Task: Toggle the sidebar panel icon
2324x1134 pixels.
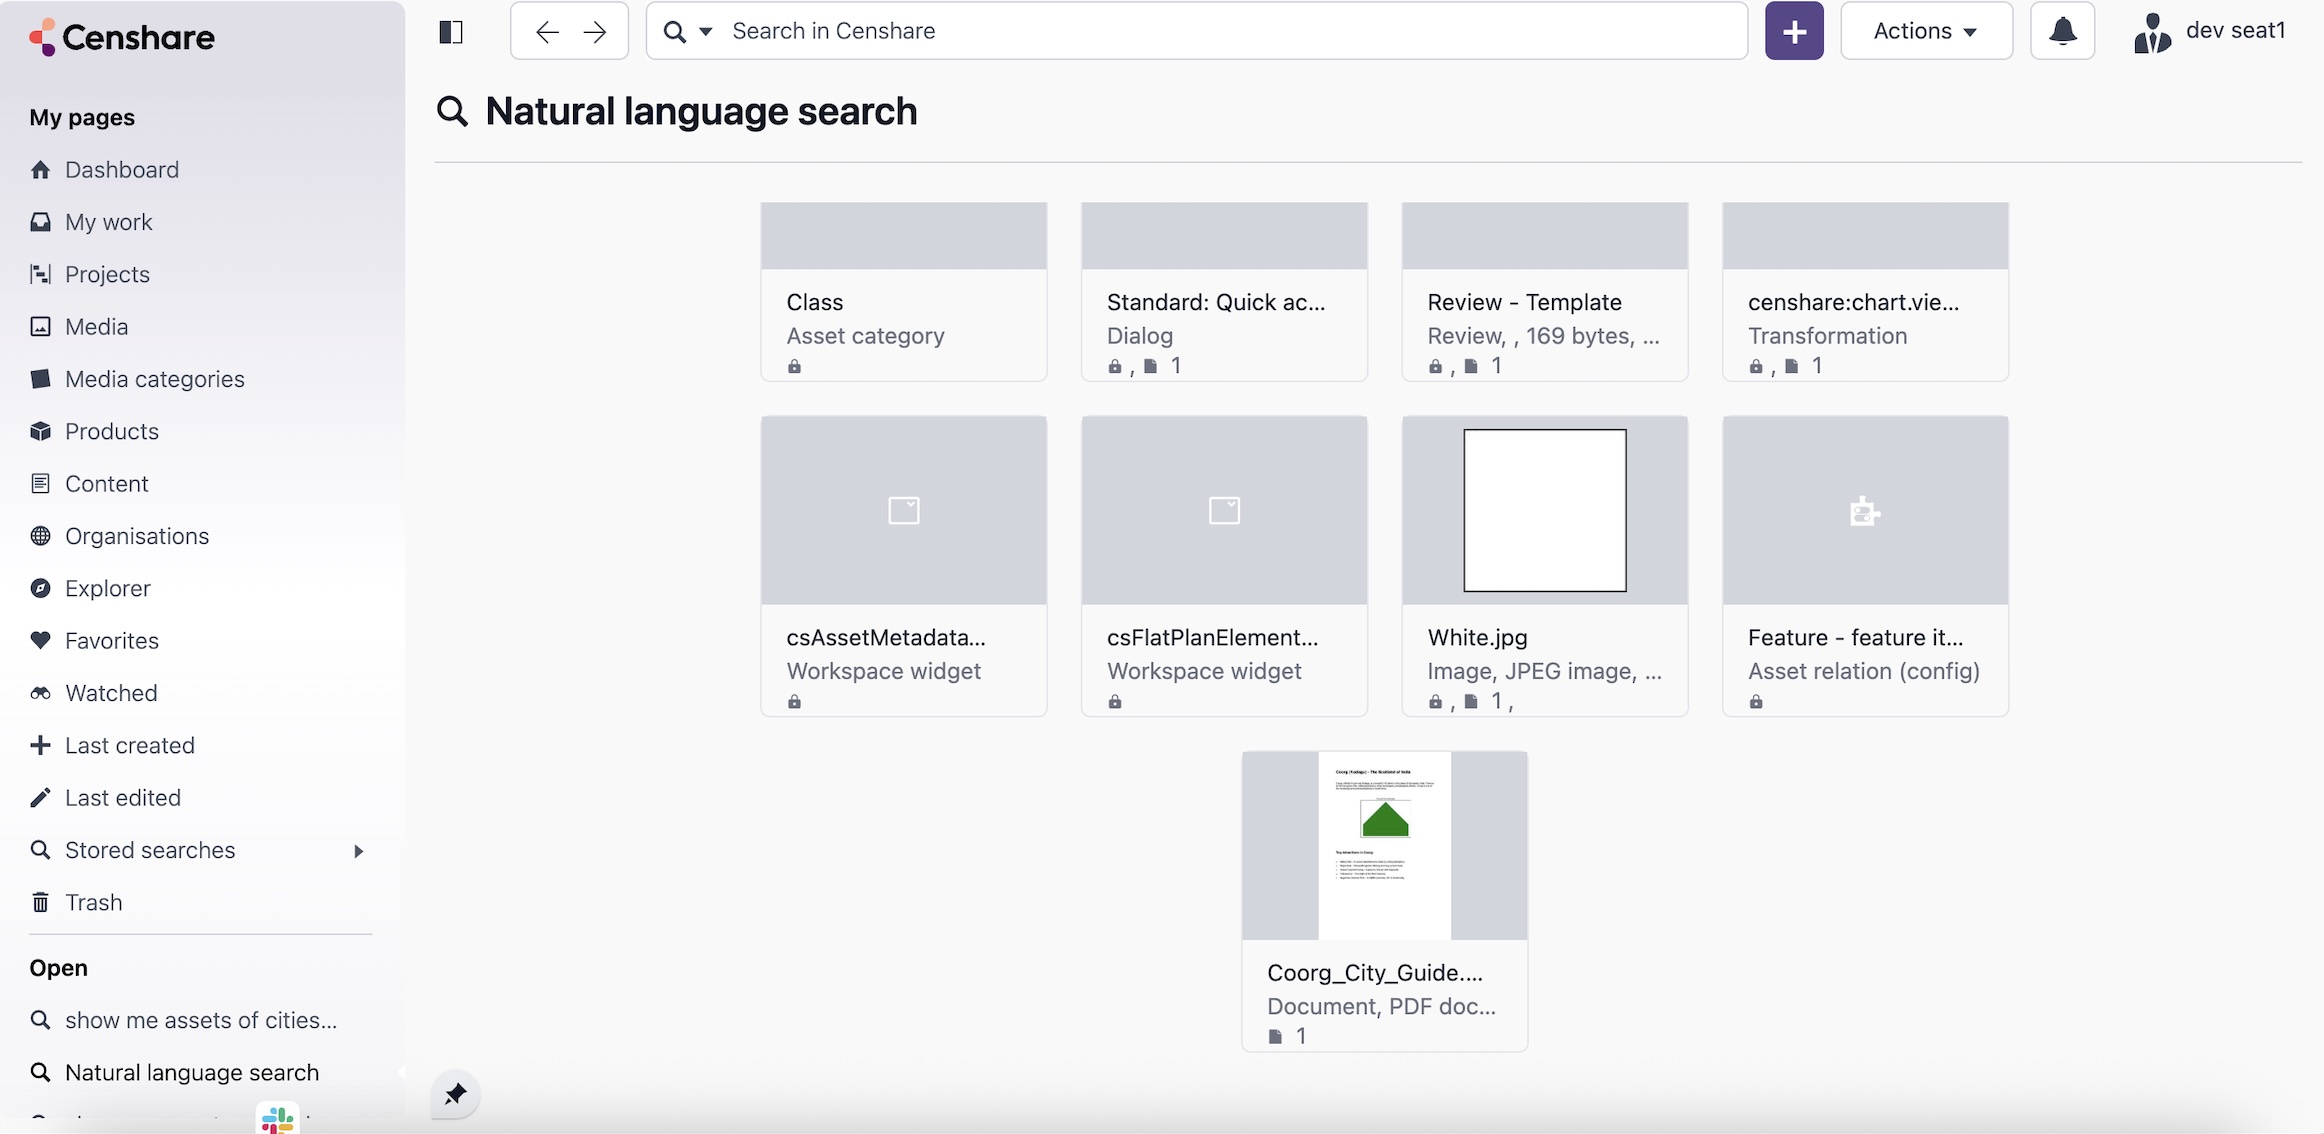Action: [x=451, y=32]
